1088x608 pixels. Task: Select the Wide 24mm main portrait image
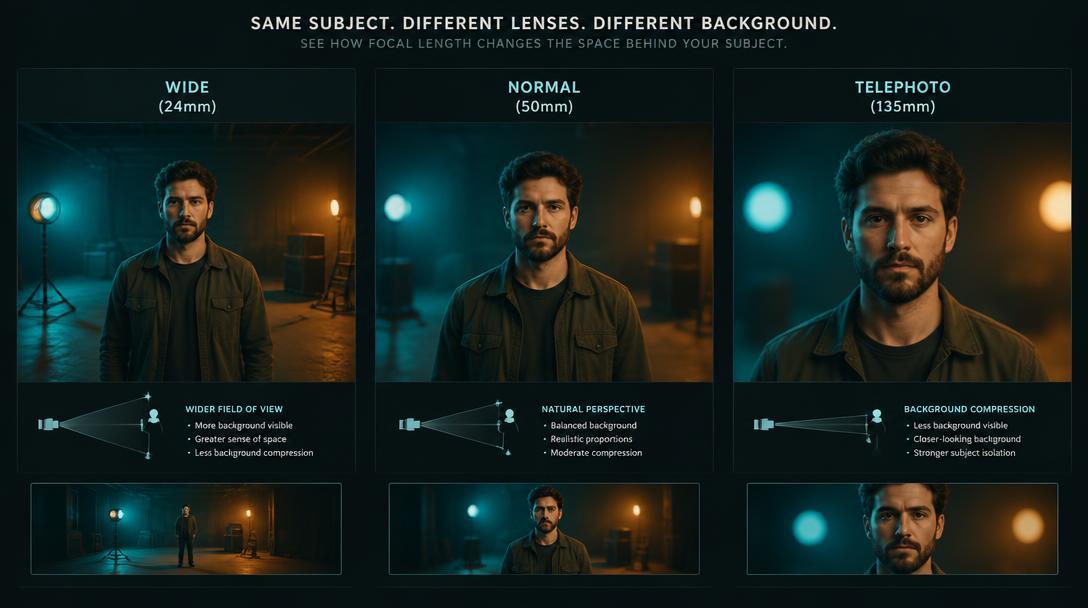coord(187,253)
